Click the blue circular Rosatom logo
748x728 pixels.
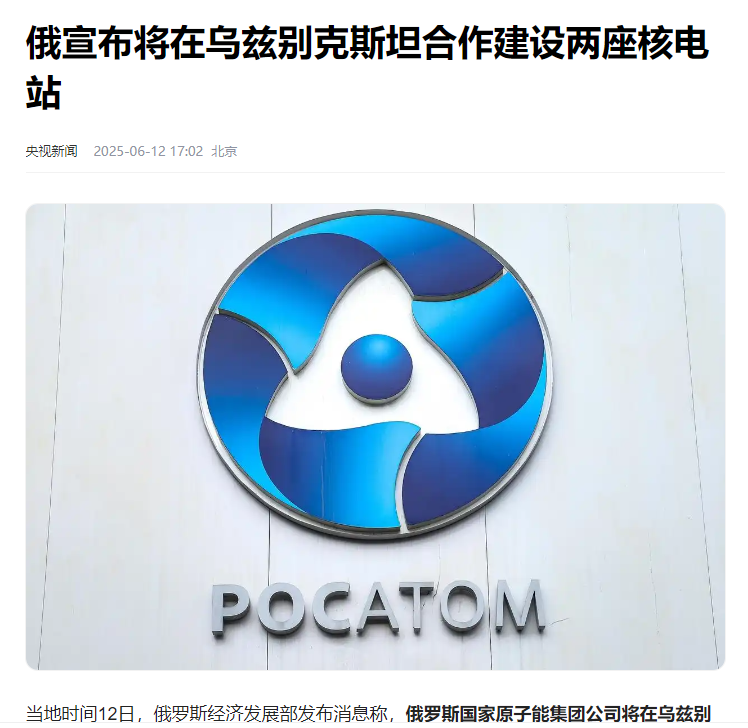[375, 374]
